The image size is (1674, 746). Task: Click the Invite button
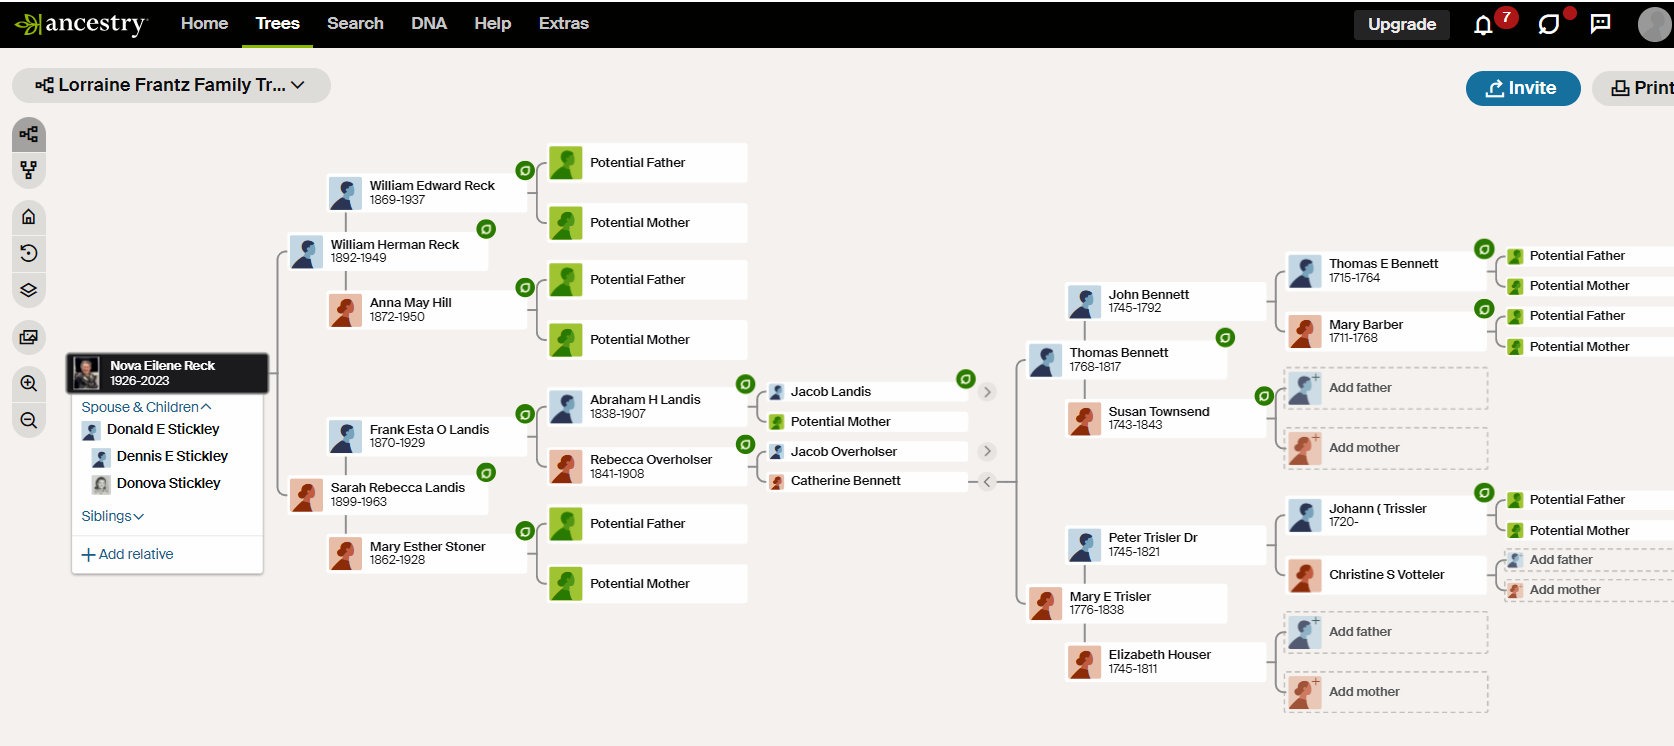(1522, 88)
